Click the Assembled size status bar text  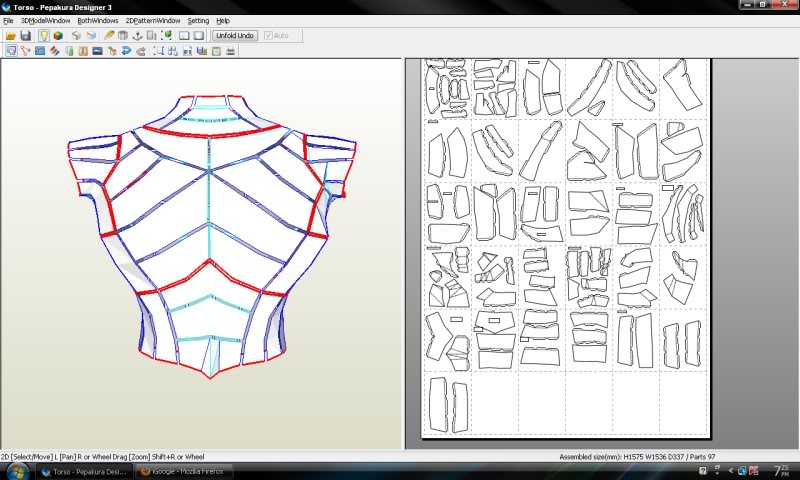click(x=637, y=457)
